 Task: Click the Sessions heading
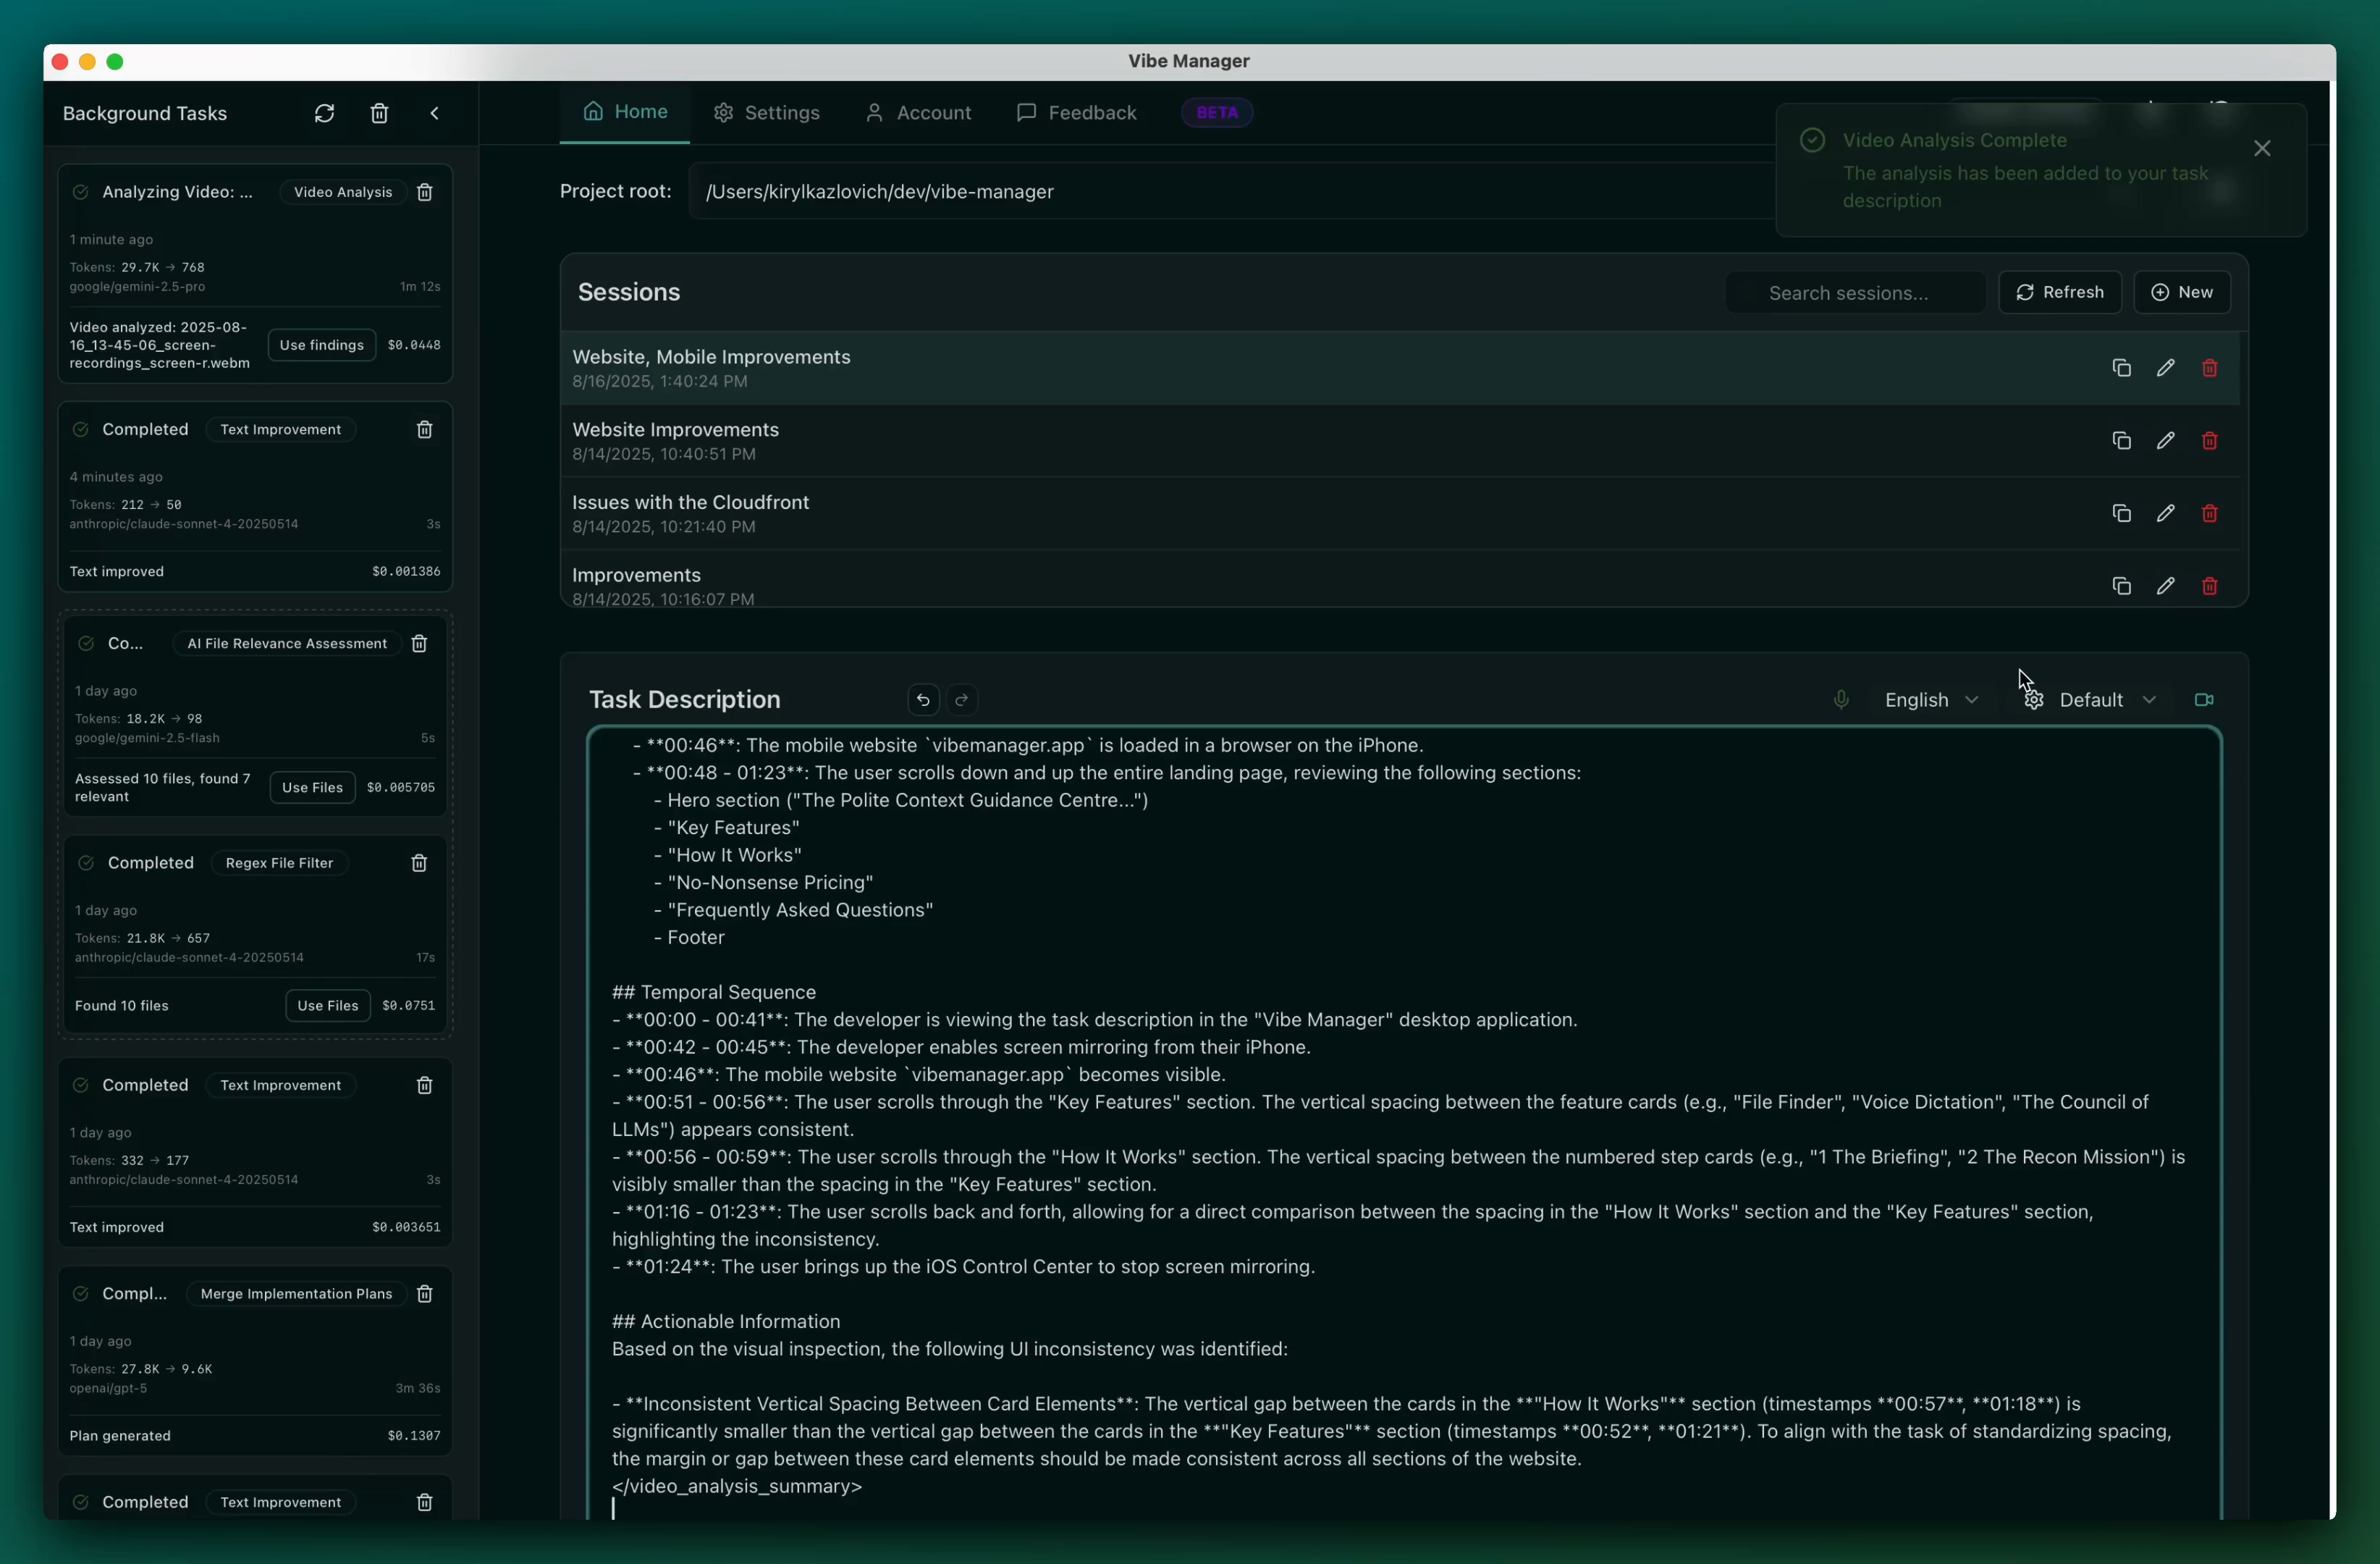point(629,292)
